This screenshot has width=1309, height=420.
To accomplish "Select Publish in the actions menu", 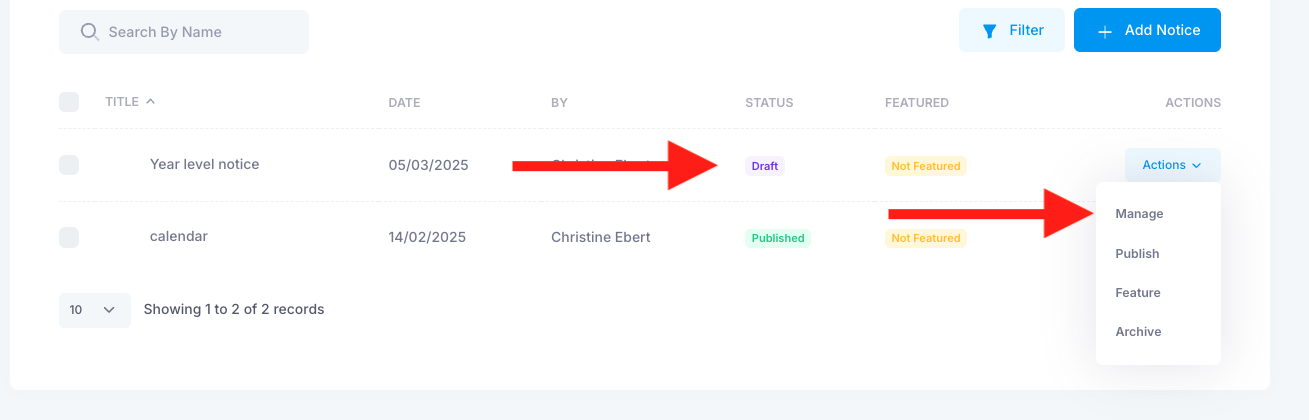I will pos(1137,254).
